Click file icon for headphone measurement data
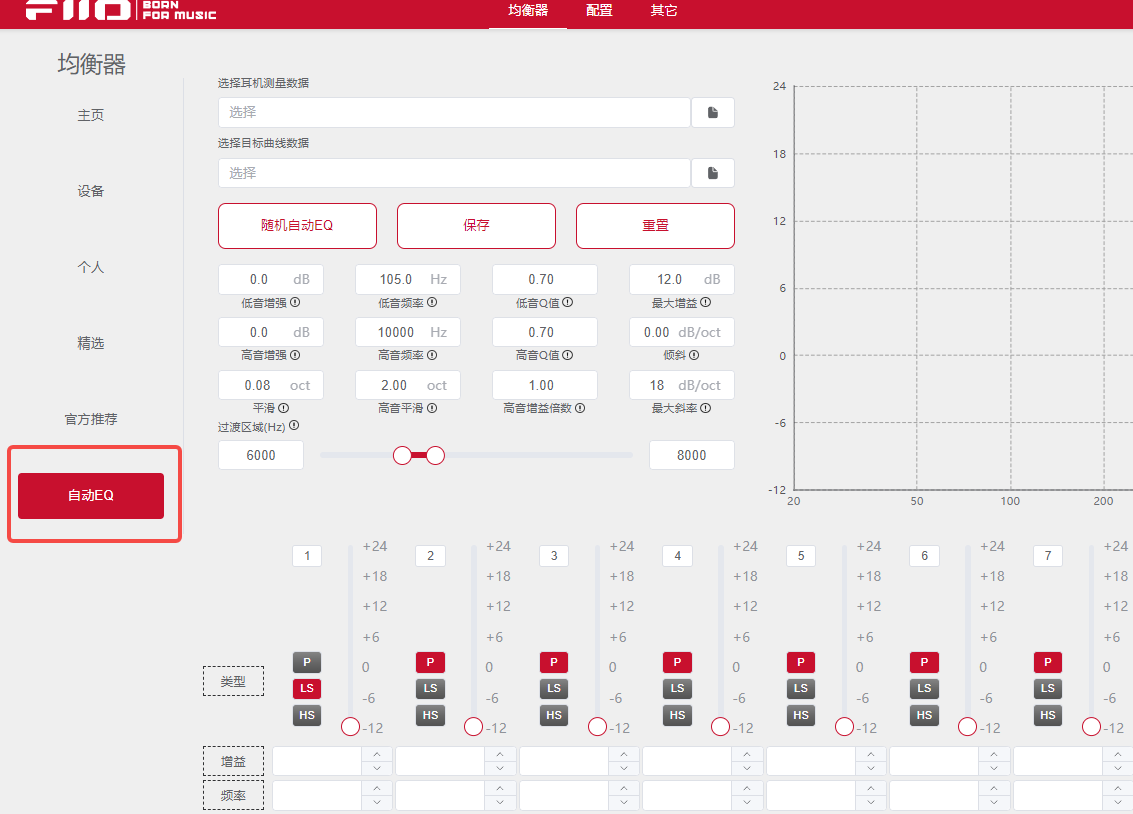 [713, 113]
